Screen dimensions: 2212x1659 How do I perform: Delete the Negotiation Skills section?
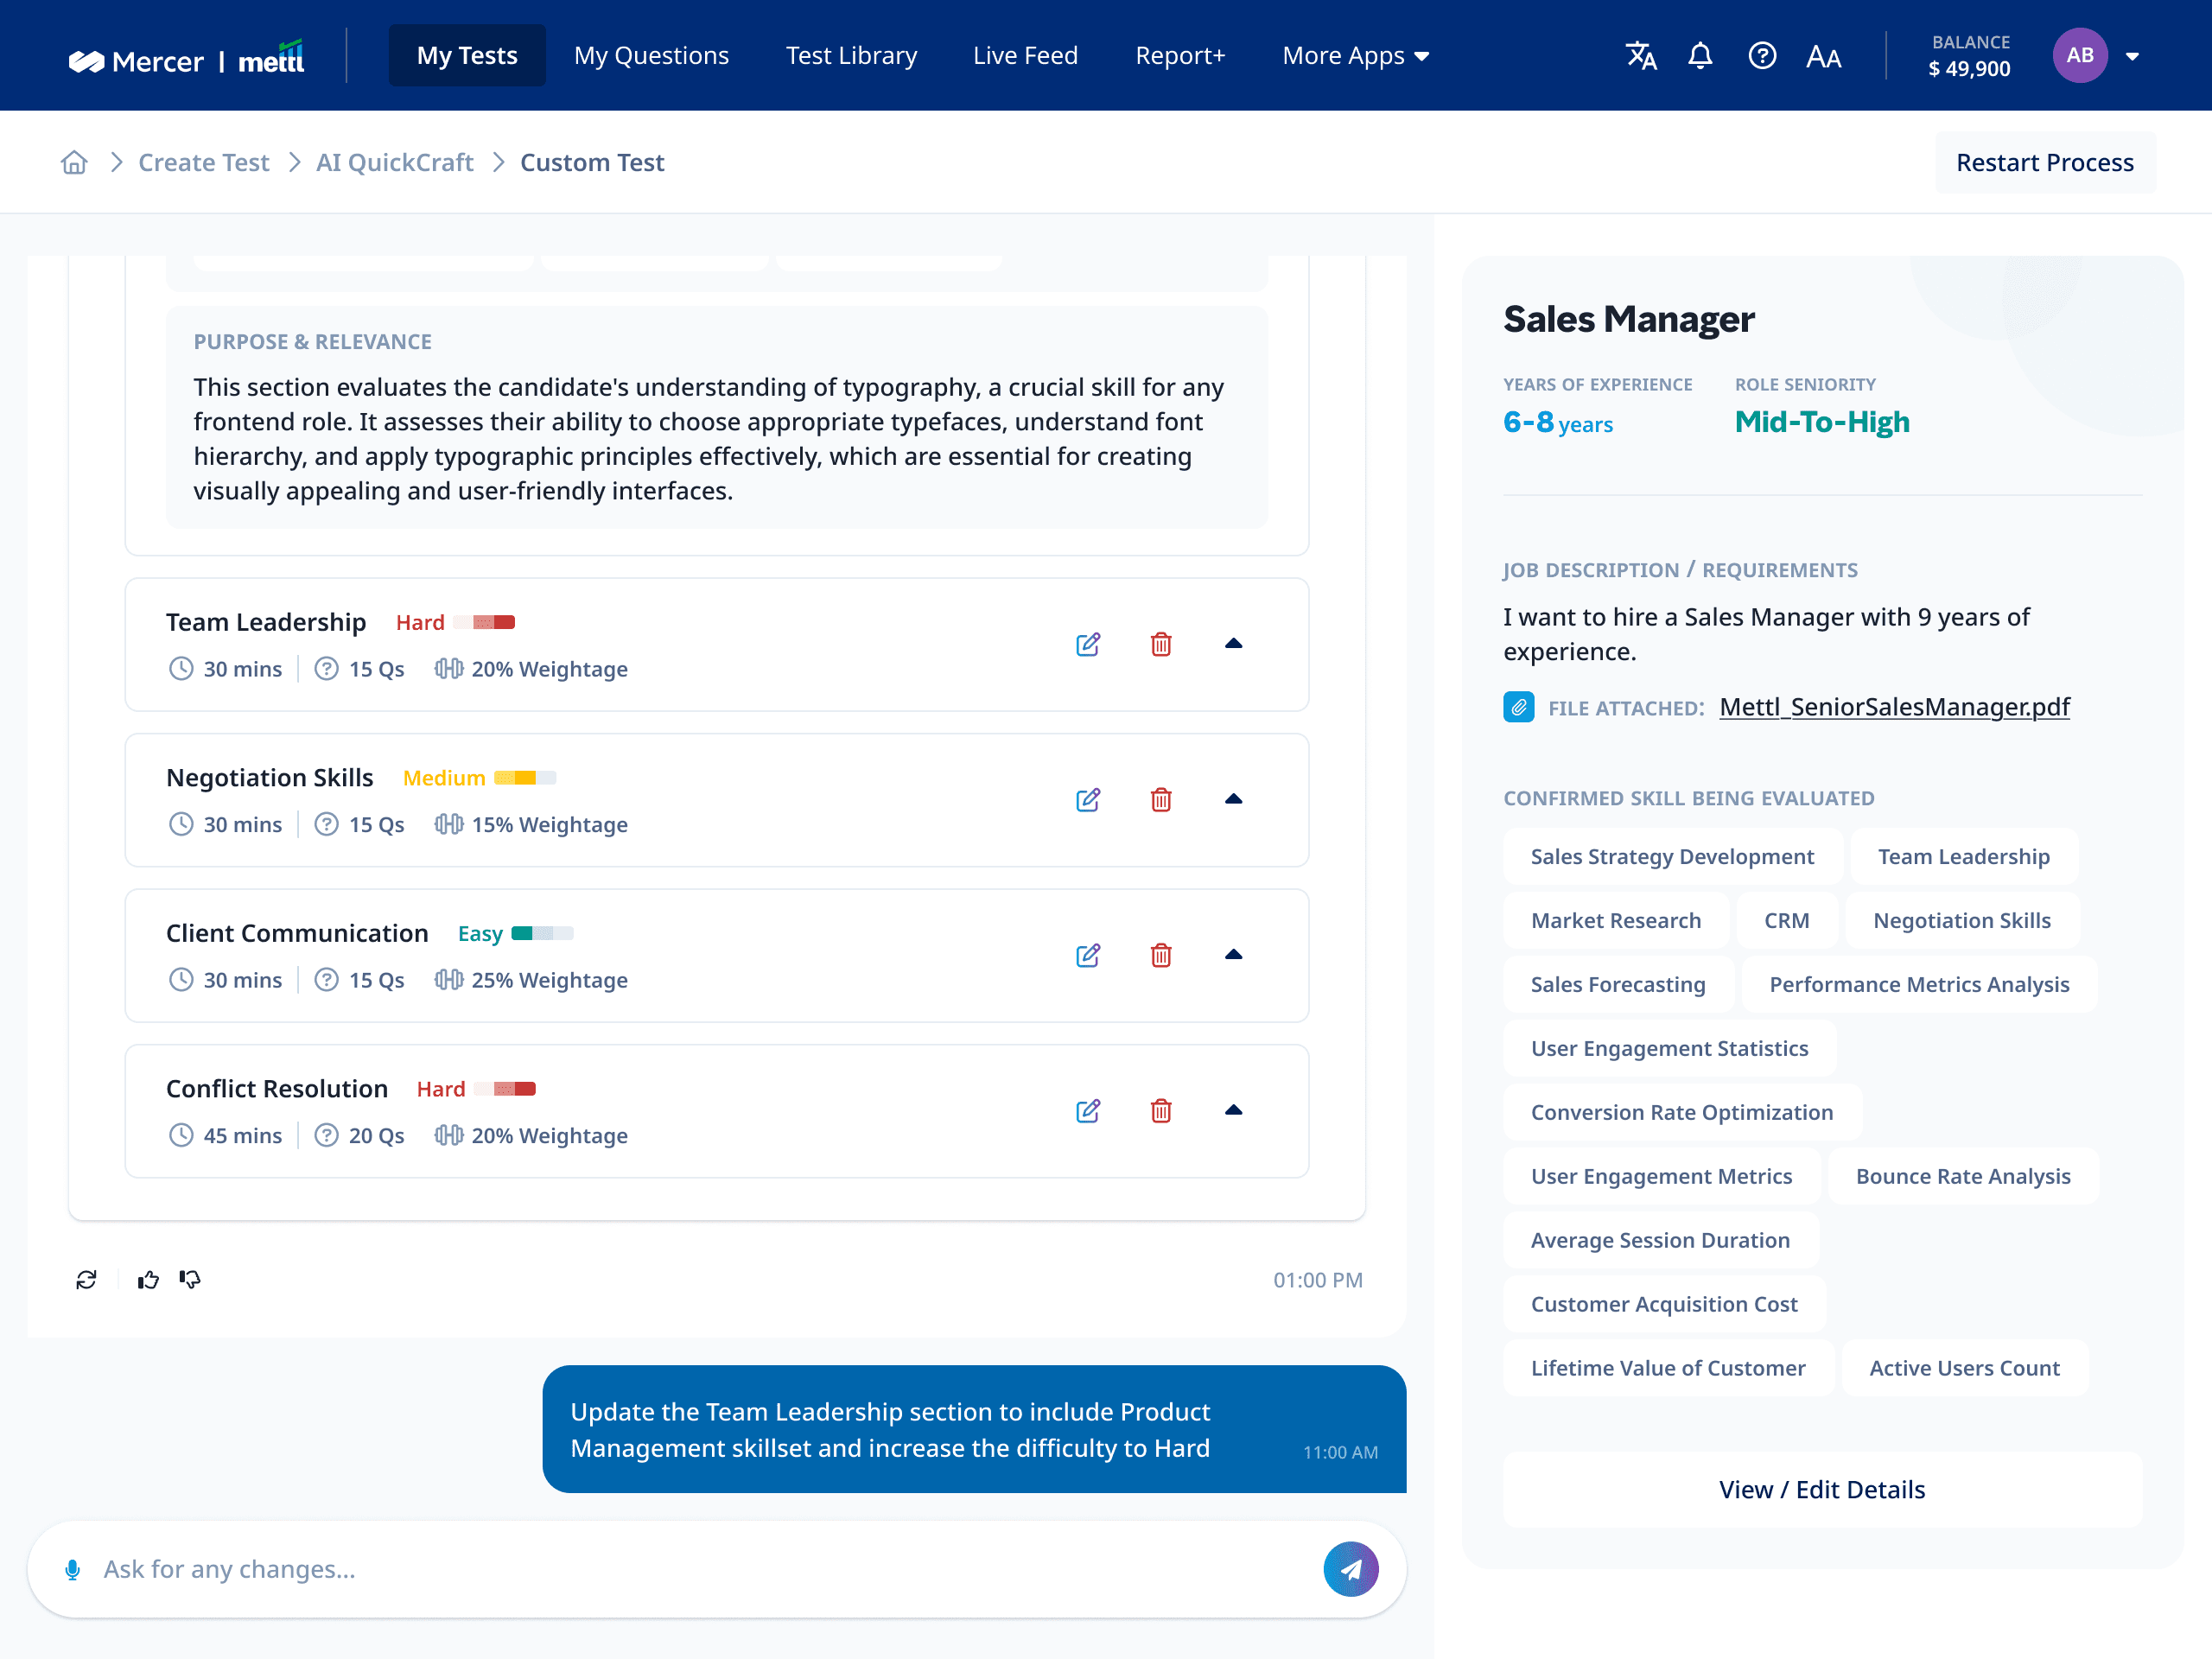(x=1160, y=800)
